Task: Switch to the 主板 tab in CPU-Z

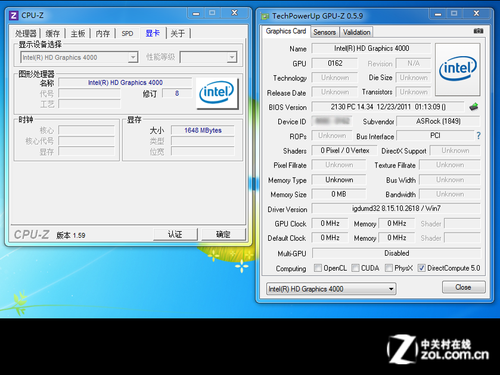Action: pyautogui.click(x=78, y=33)
